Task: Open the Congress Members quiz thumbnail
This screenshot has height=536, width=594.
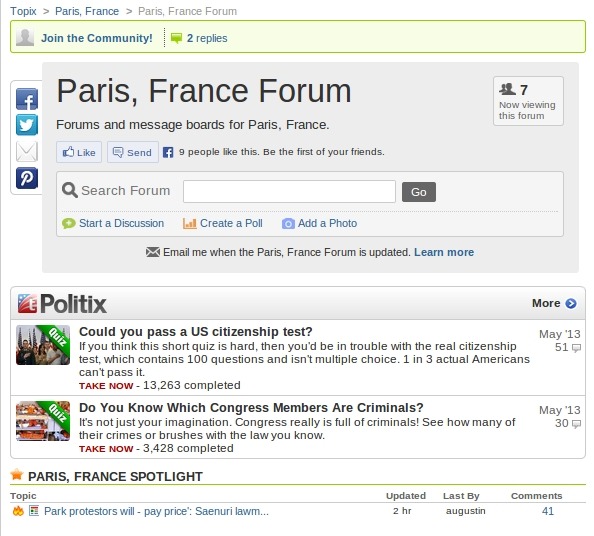Action: coord(43,421)
